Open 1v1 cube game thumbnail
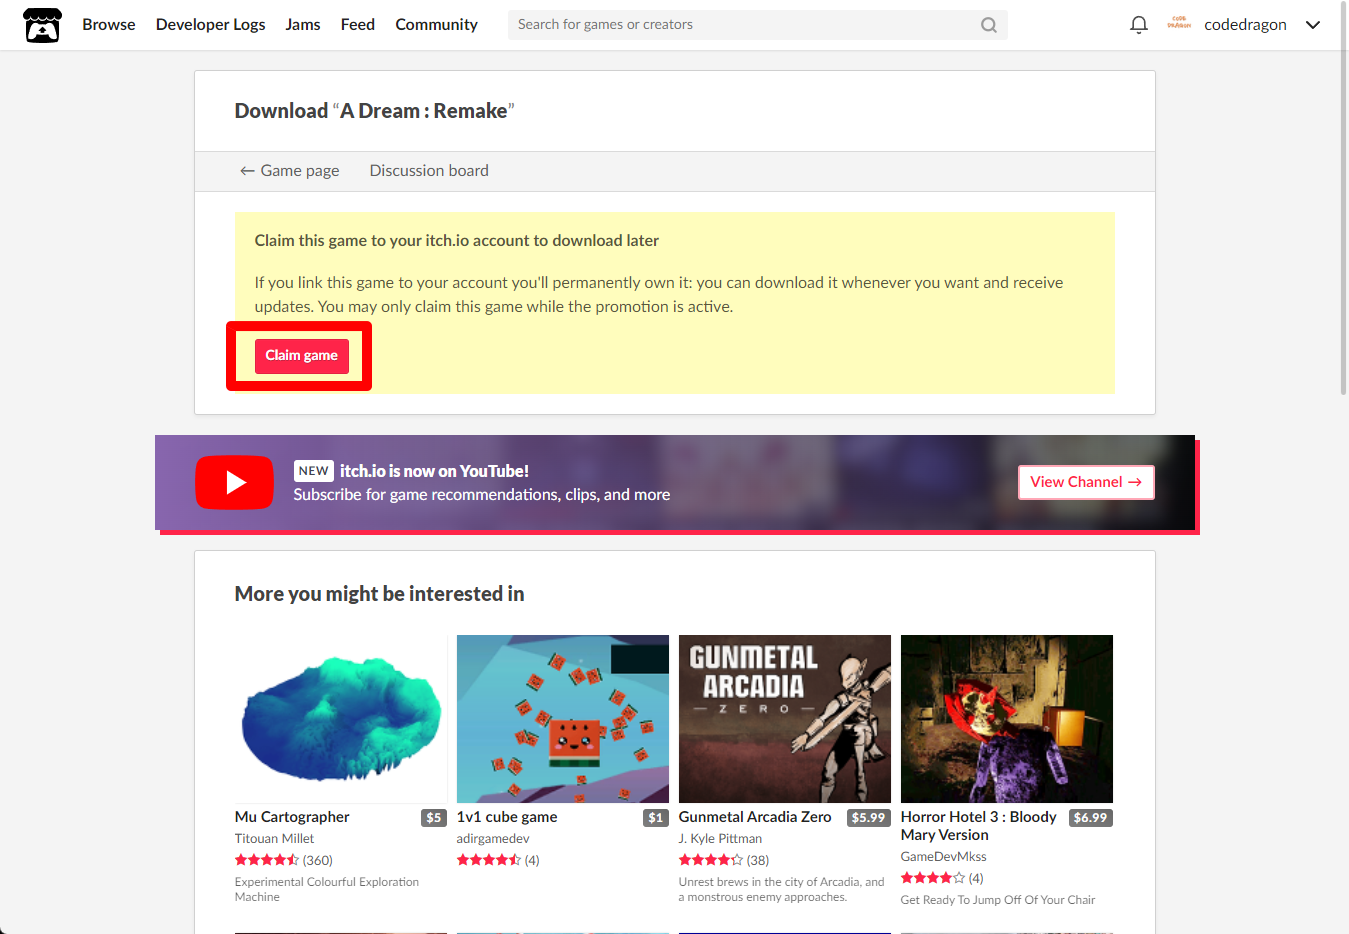The width and height of the screenshot is (1349, 934). 563,719
